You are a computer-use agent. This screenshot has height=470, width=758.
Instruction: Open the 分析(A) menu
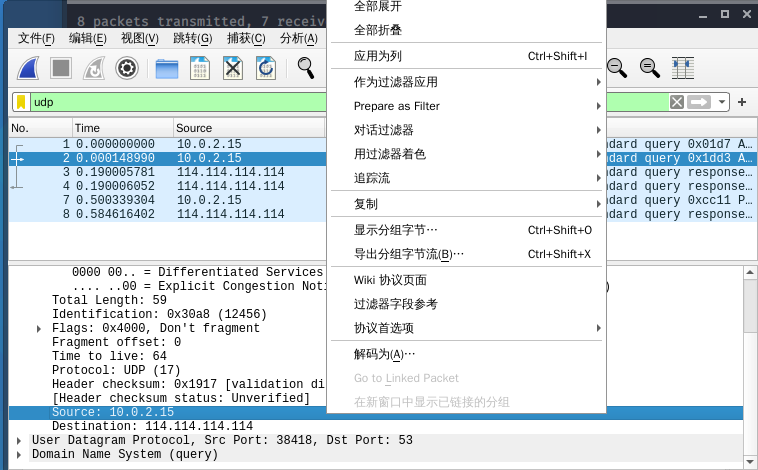click(x=299, y=38)
